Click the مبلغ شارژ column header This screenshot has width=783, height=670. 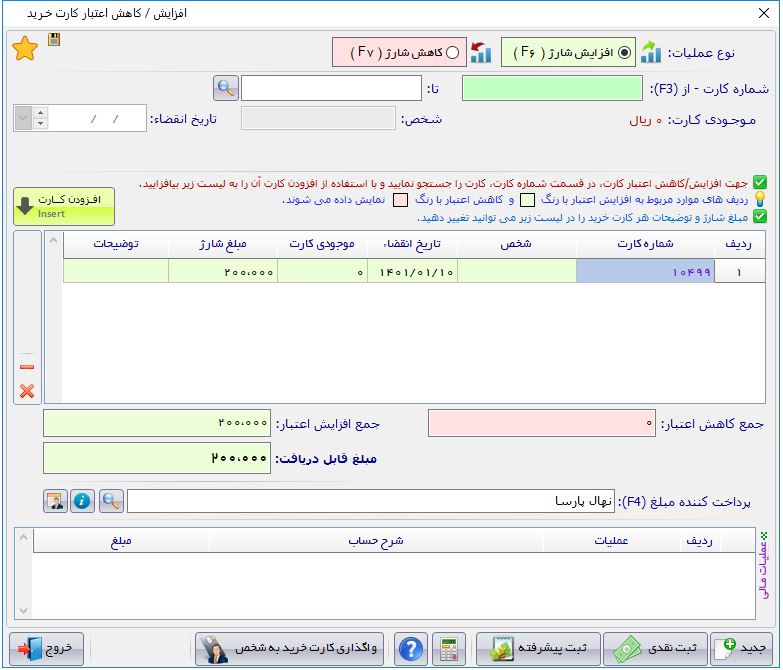pos(222,245)
